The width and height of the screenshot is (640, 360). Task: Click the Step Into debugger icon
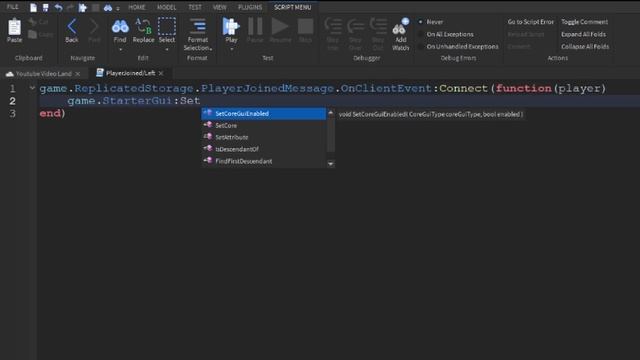coord(333,27)
